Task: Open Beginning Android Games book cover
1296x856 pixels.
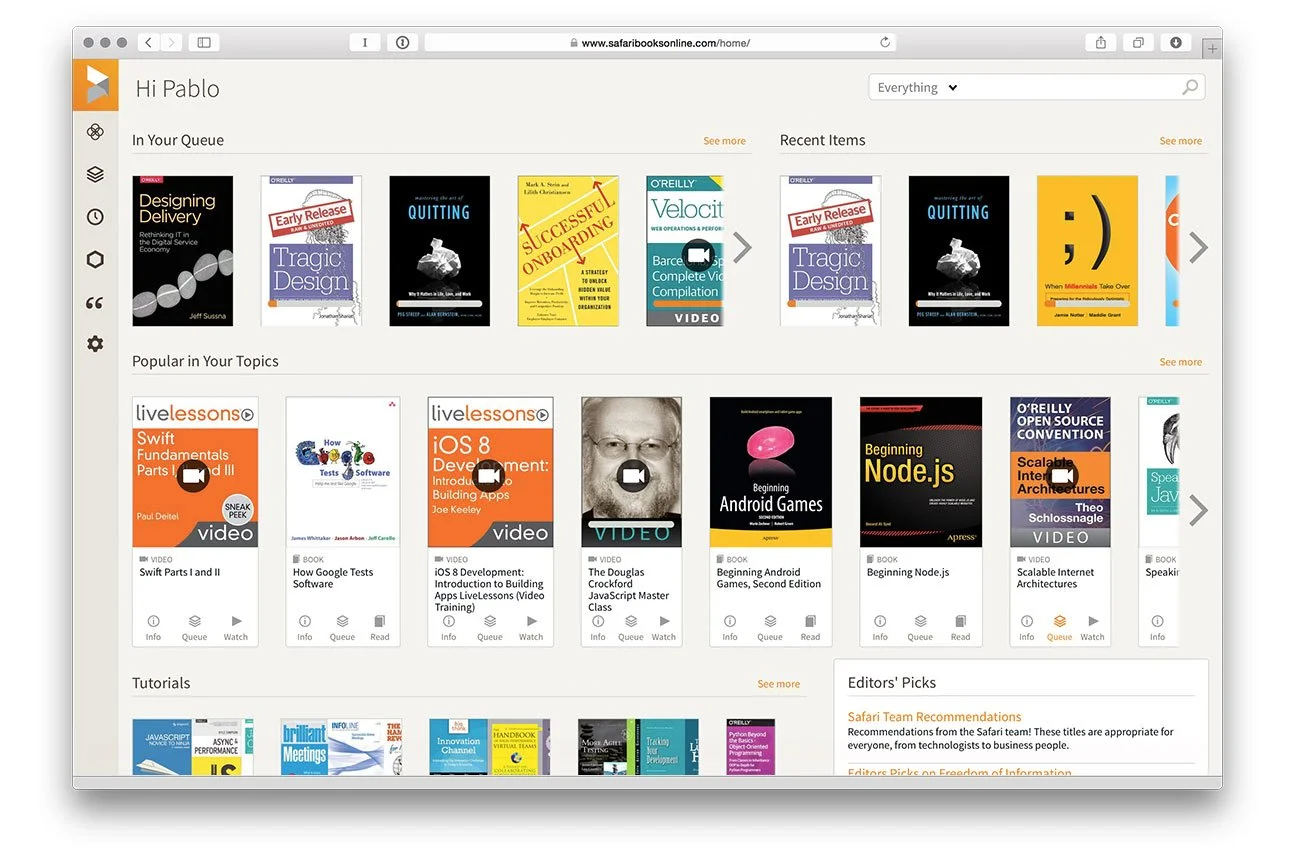Action: 771,472
